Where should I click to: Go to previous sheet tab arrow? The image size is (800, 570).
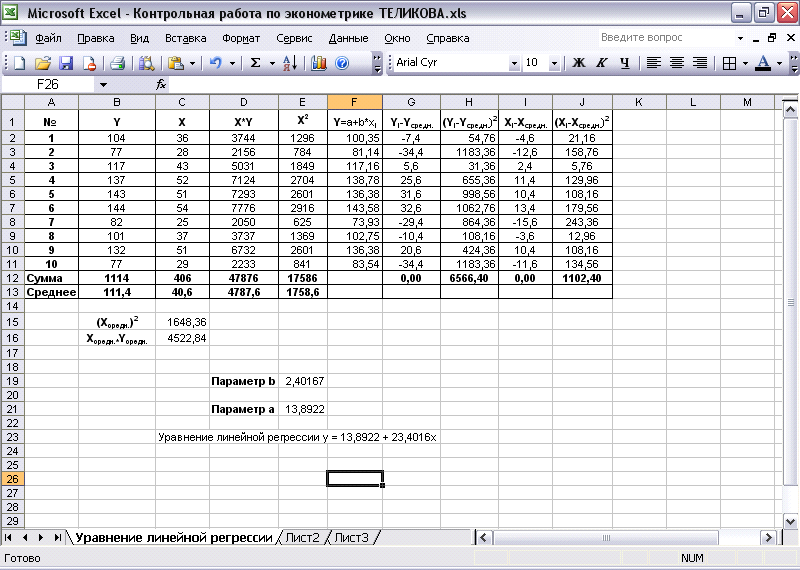(x=25, y=537)
